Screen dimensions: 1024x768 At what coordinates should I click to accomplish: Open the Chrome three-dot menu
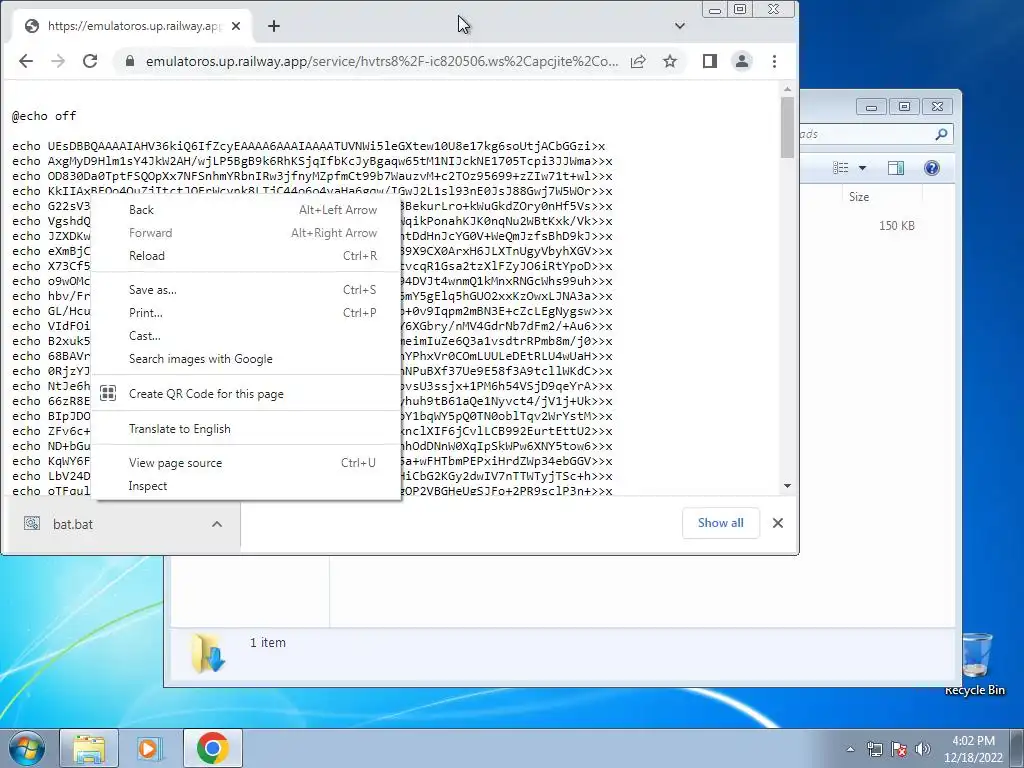click(775, 61)
